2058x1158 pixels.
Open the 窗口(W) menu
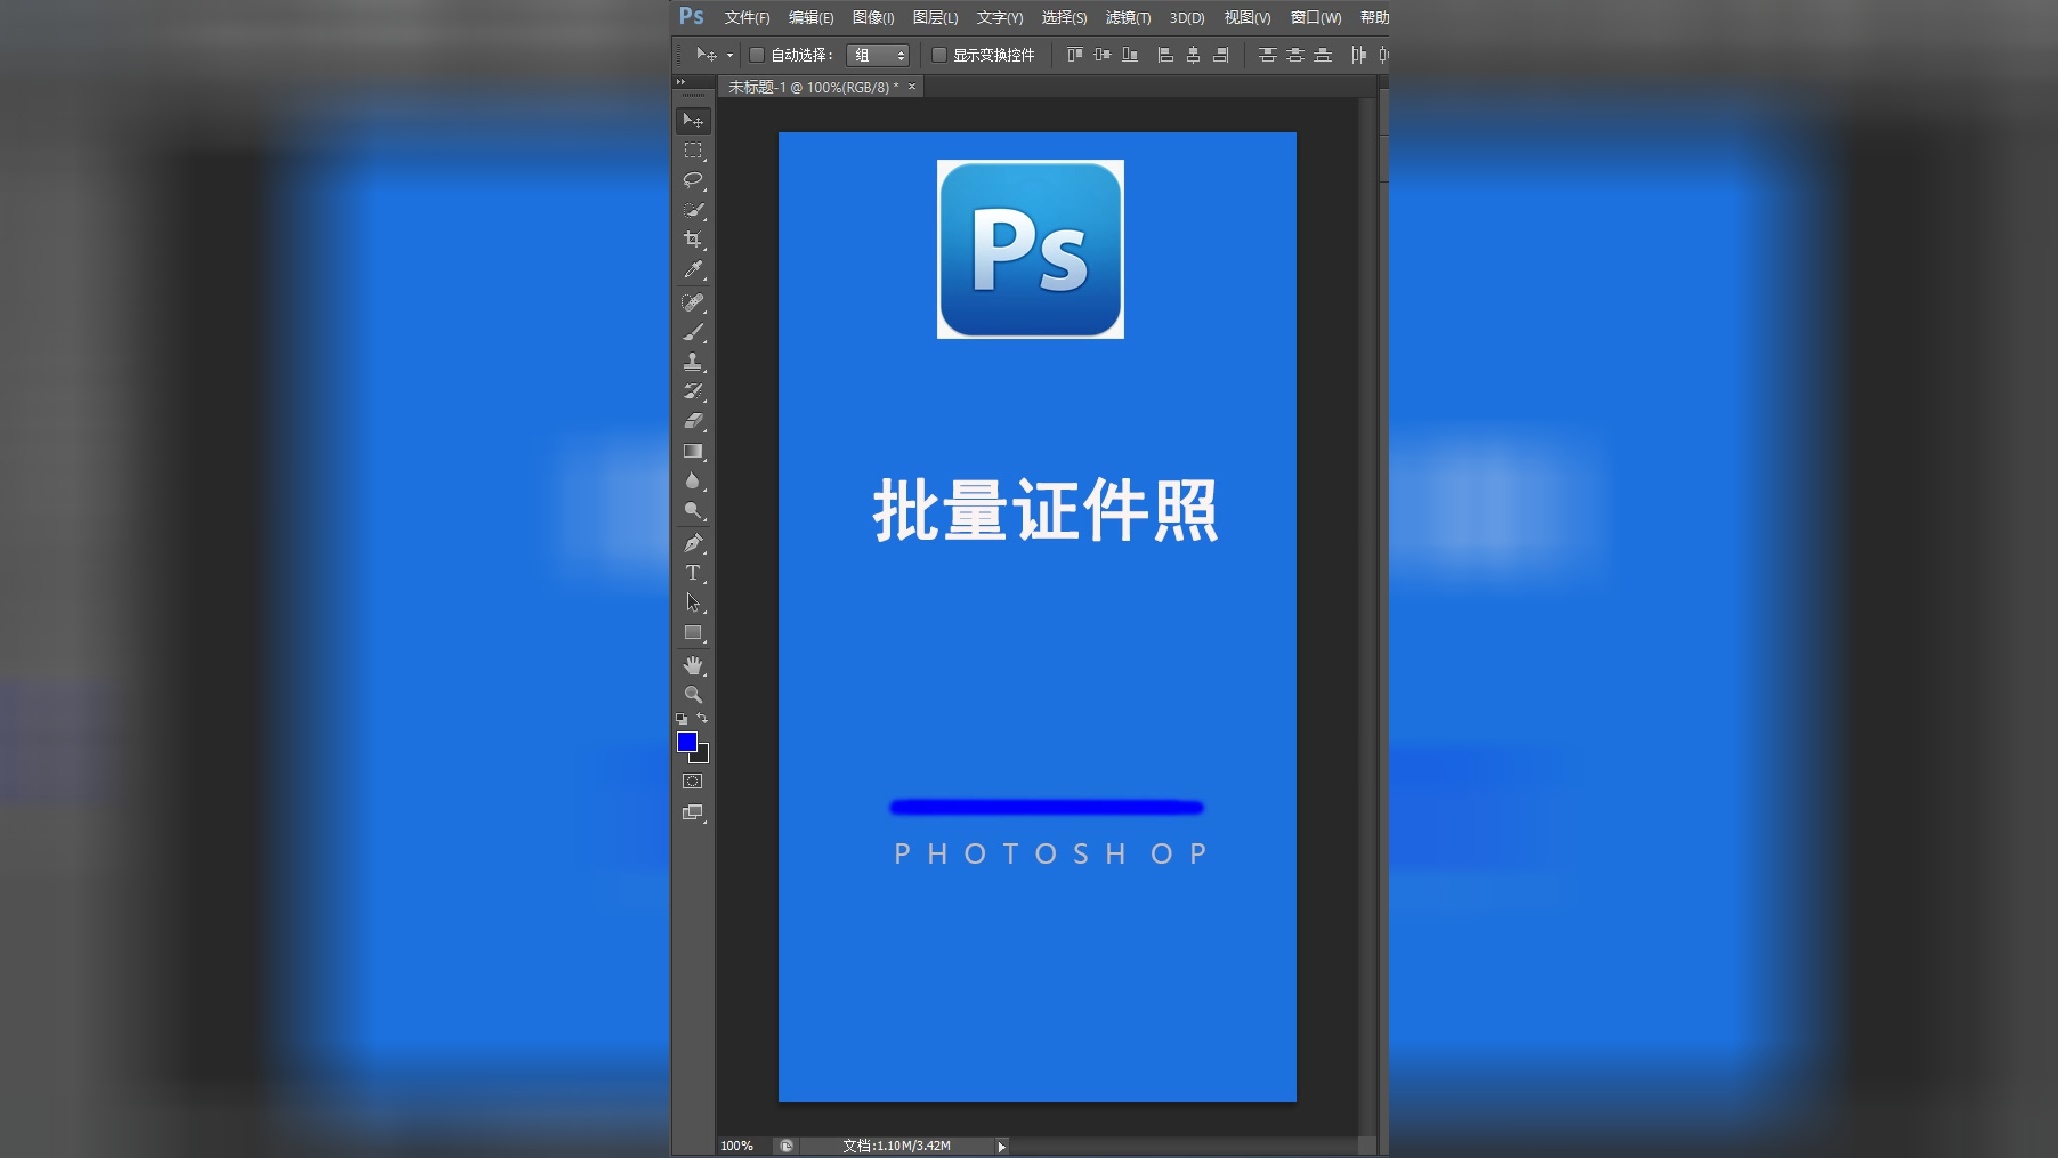click(x=1315, y=17)
